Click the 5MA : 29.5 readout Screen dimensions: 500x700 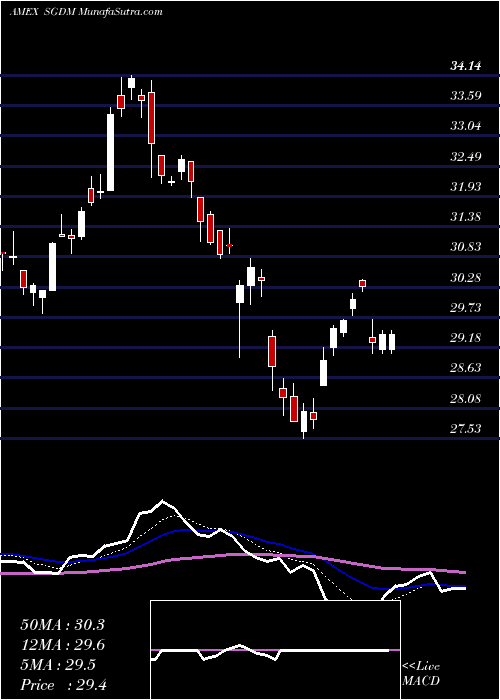click(x=58, y=665)
